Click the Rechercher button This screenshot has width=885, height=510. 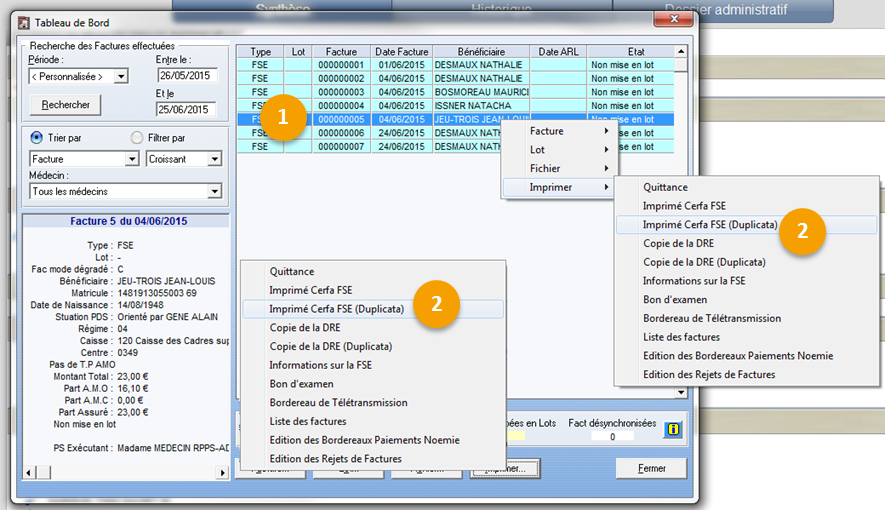click(65, 104)
